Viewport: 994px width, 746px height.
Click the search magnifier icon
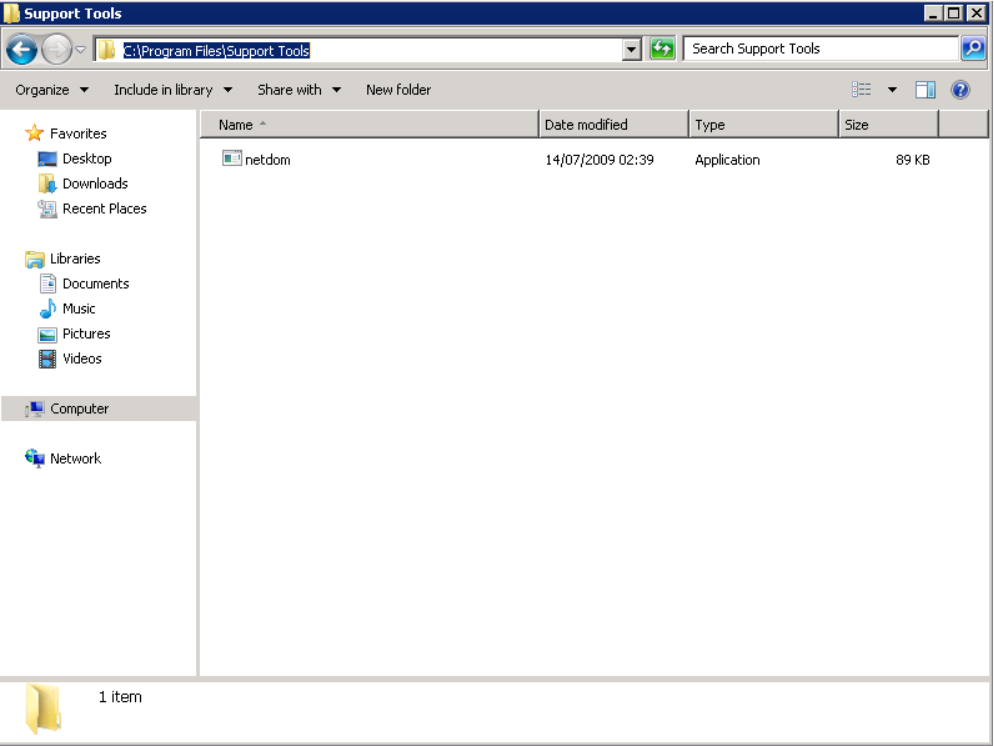(x=973, y=48)
